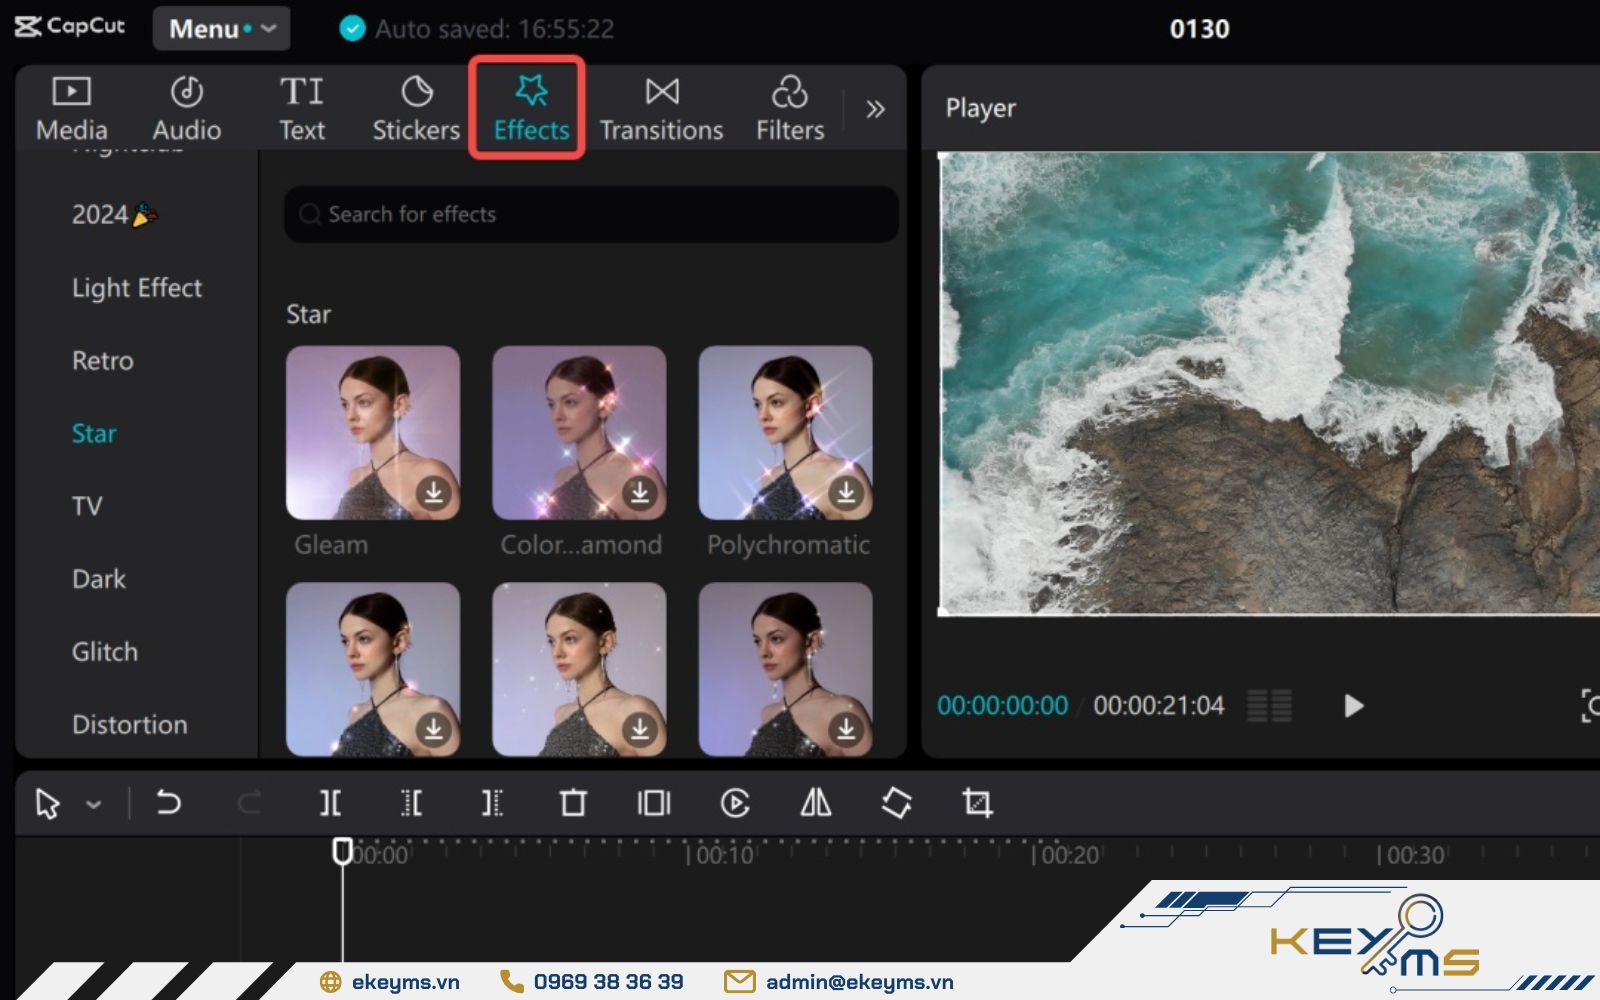
Task: Open the cursor tool dropdown arrow
Action: pyautogui.click(x=96, y=802)
